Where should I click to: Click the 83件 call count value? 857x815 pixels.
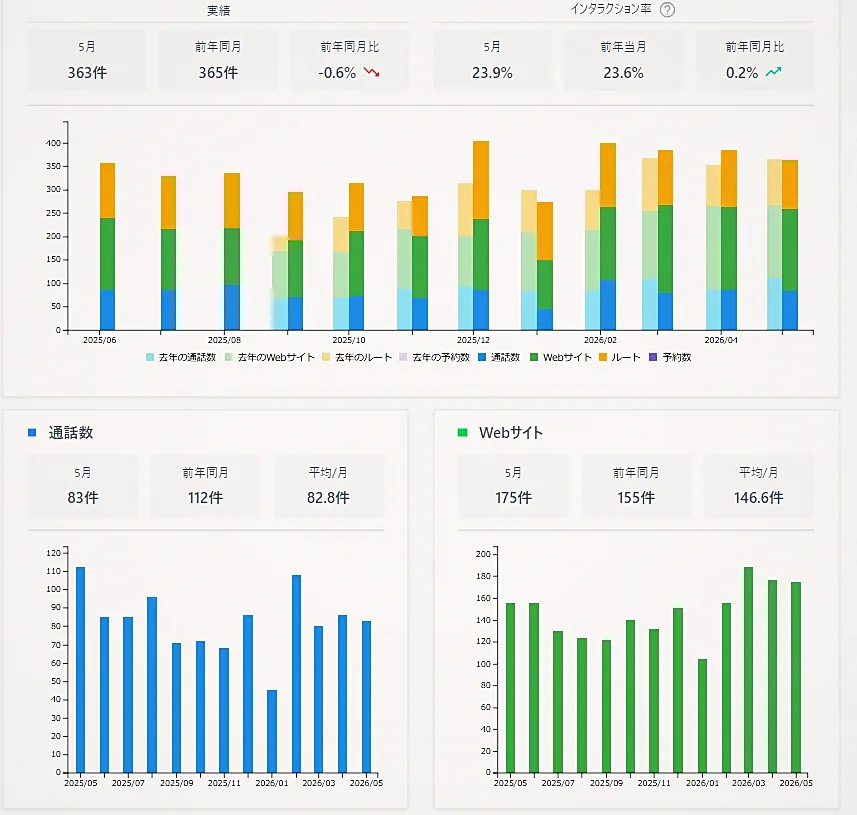click(x=83, y=497)
